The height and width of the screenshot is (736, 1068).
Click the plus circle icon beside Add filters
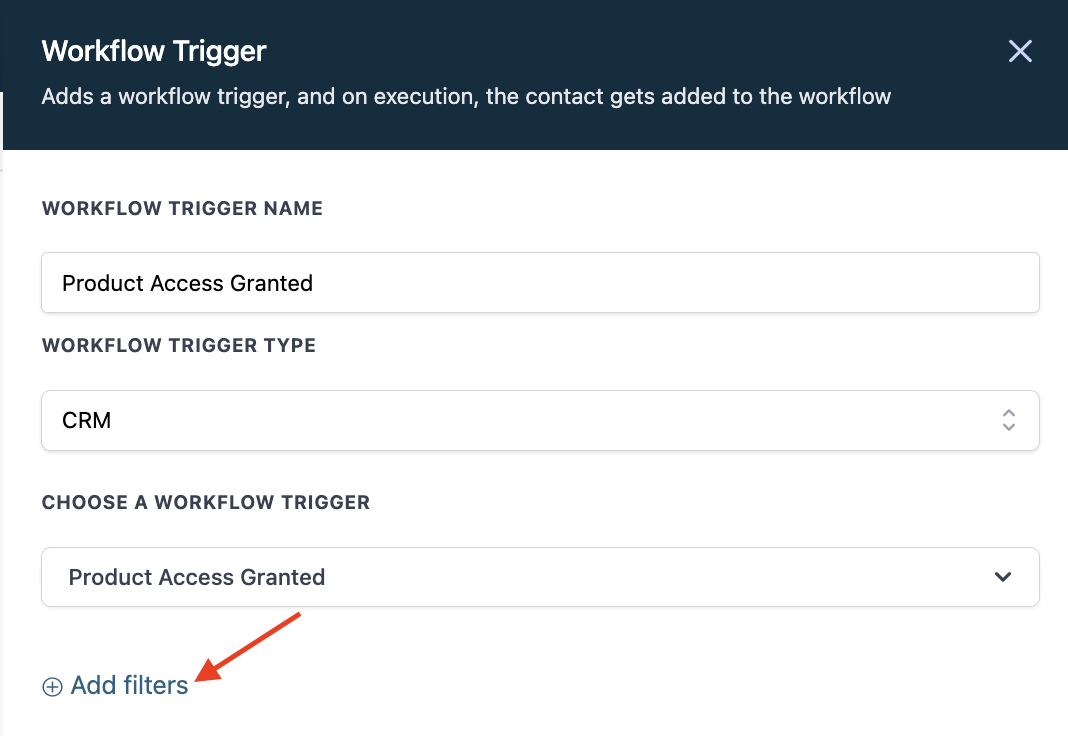coord(52,686)
